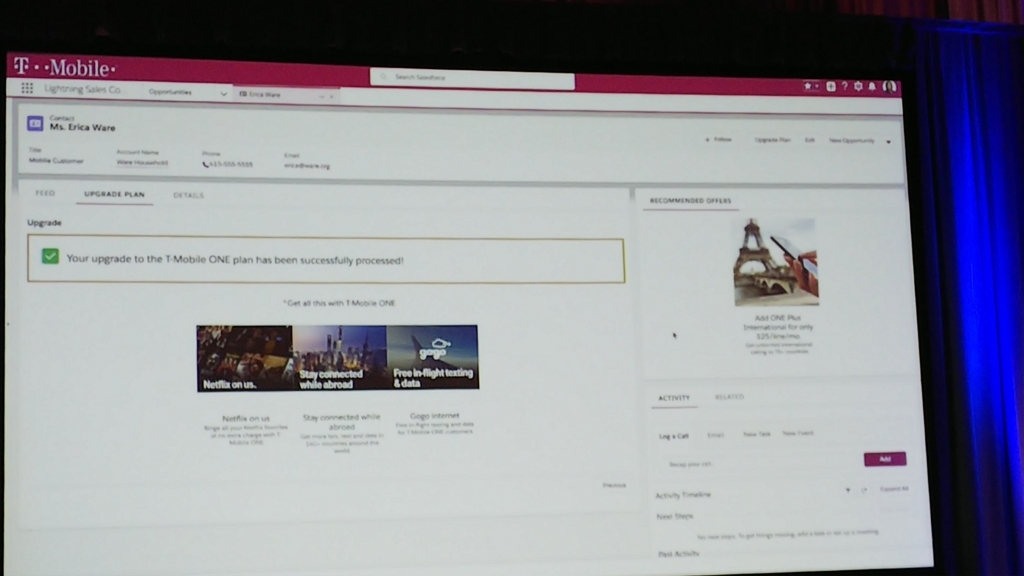Select the Upgrade Plan tab
The width and height of the screenshot is (1024, 576).
114,195
